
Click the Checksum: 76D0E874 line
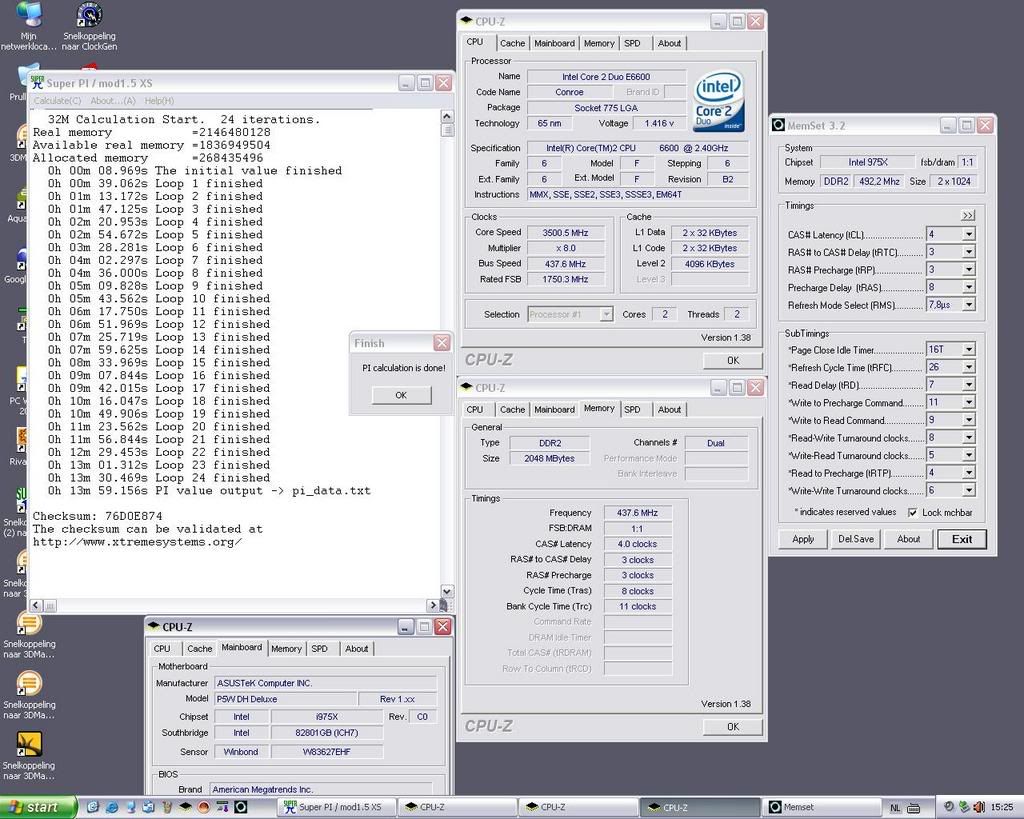click(x=97, y=516)
